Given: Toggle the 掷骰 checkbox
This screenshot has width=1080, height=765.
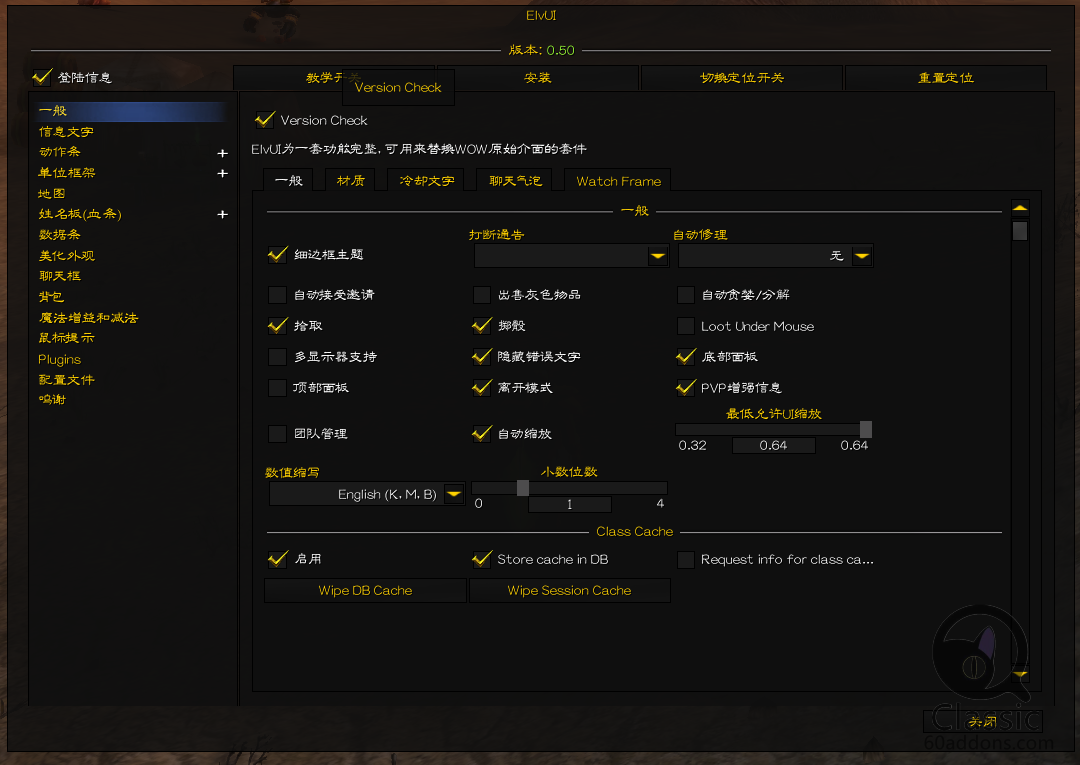Looking at the screenshot, I should [481, 326].
